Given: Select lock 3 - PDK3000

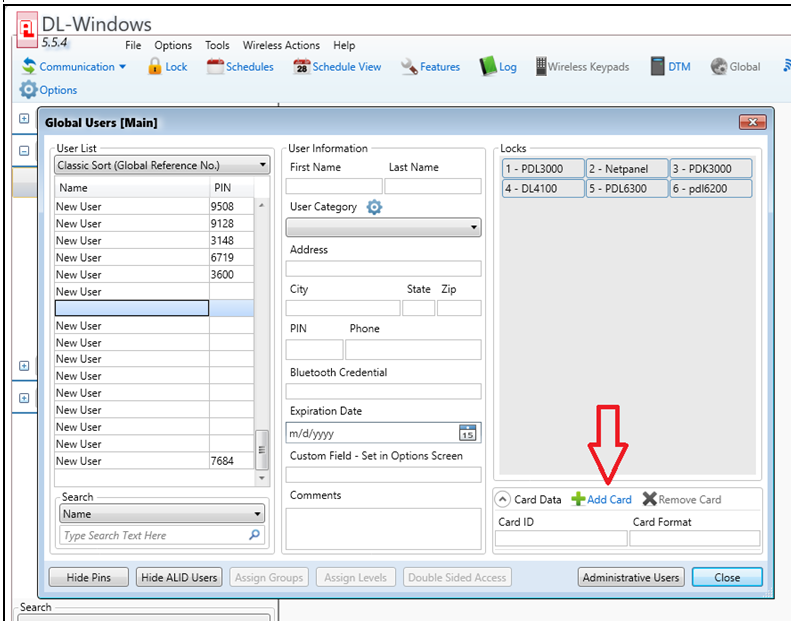Looking at the screenshot, I should pyautogui.click(x=711, y=168).
